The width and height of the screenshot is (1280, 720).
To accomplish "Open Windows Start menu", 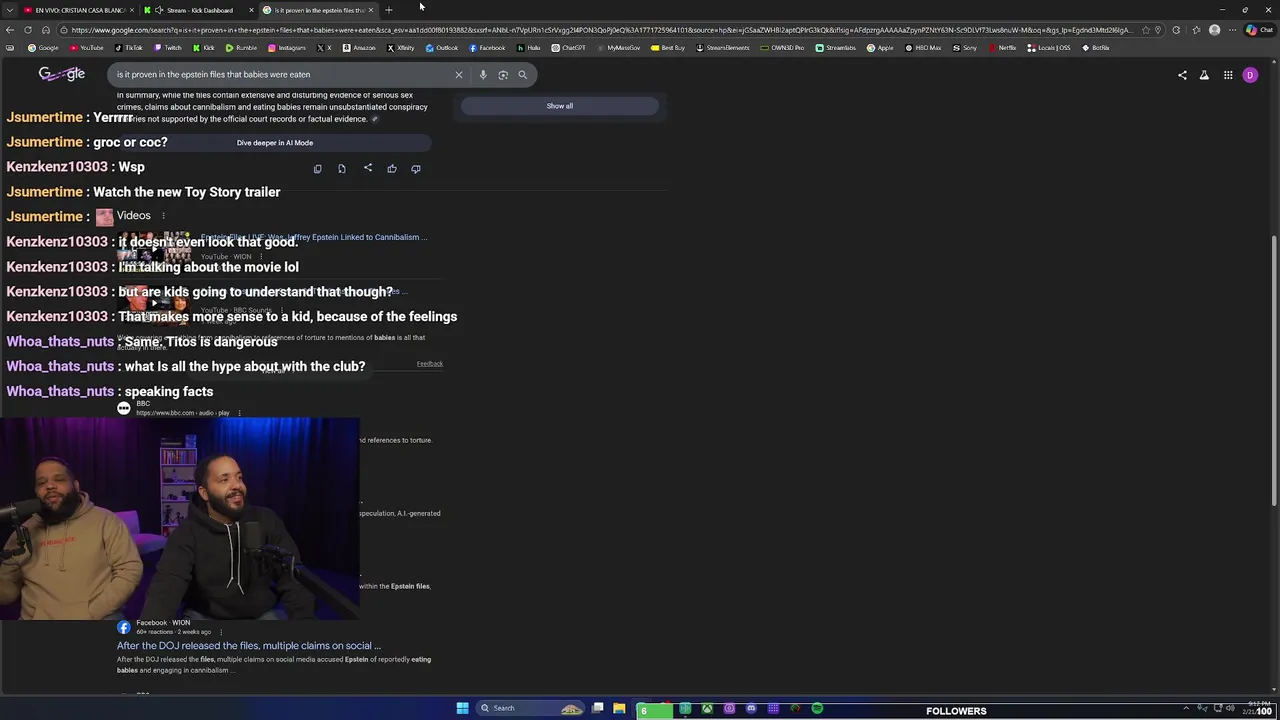I will point(462,708).
